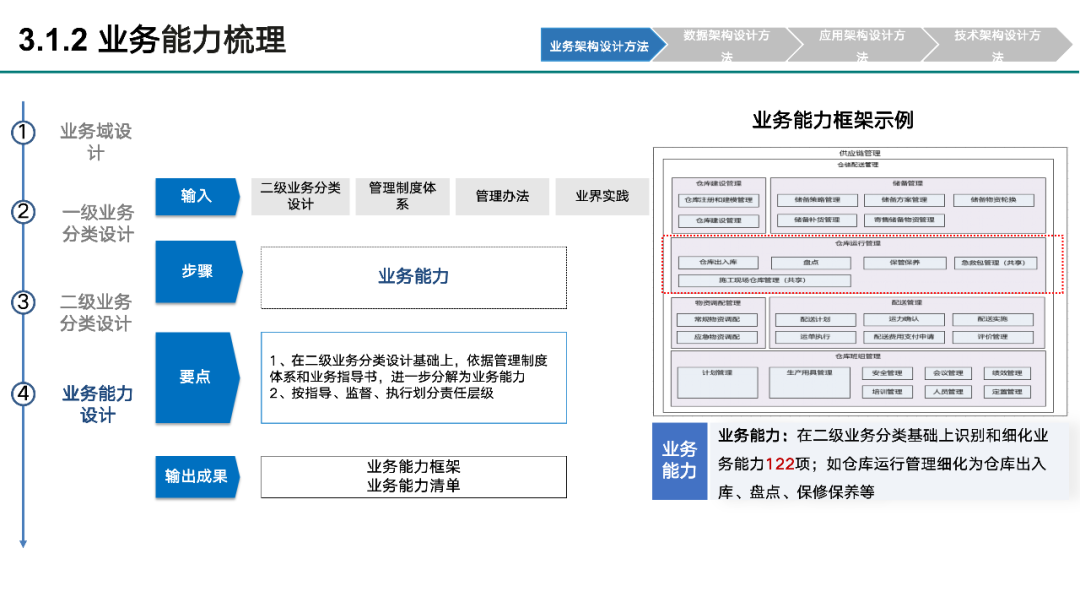
Task: Click the 生产用具管理 box
Action: 809,382
